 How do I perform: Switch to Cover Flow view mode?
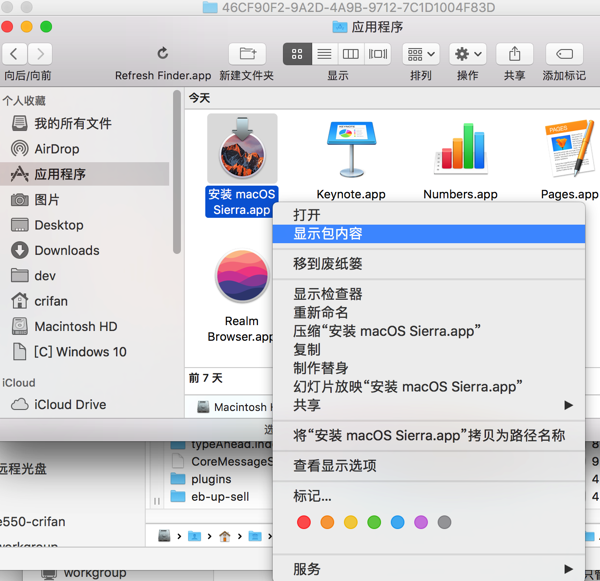(378, 54)
